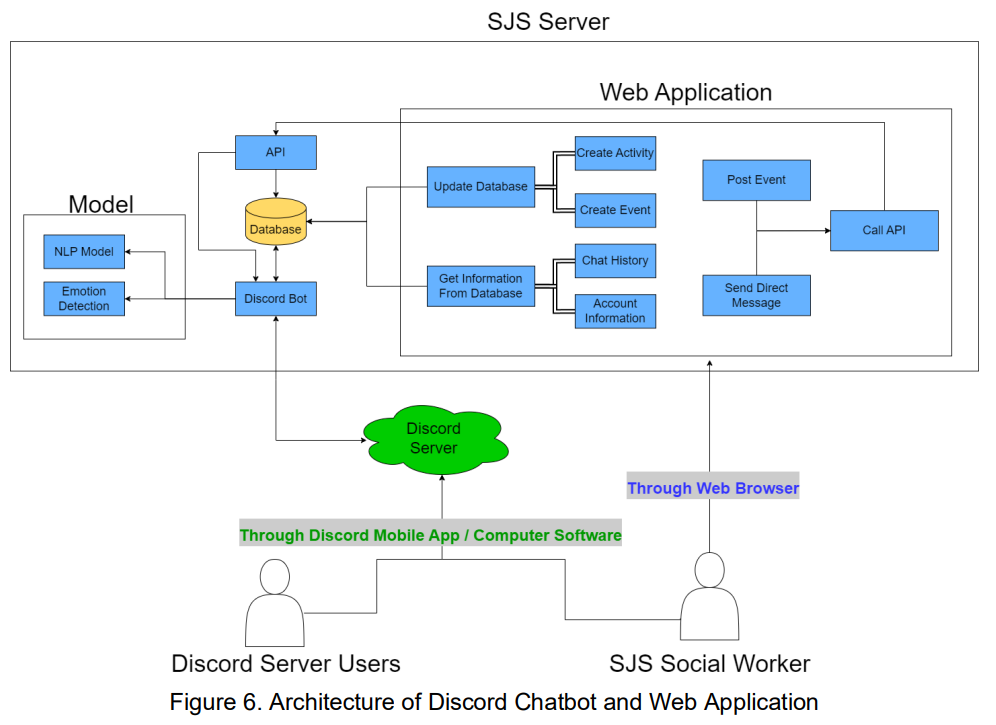996x725 pixels.
Task: Select the API box
Action: pos(275,152)
